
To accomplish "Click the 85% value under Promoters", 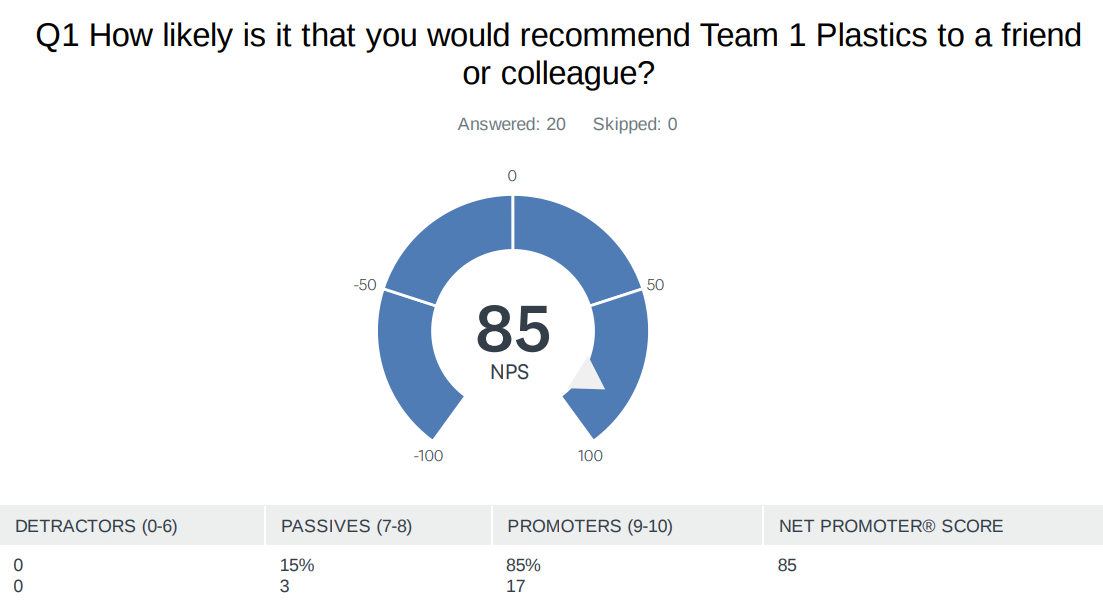I will [524, 566].
